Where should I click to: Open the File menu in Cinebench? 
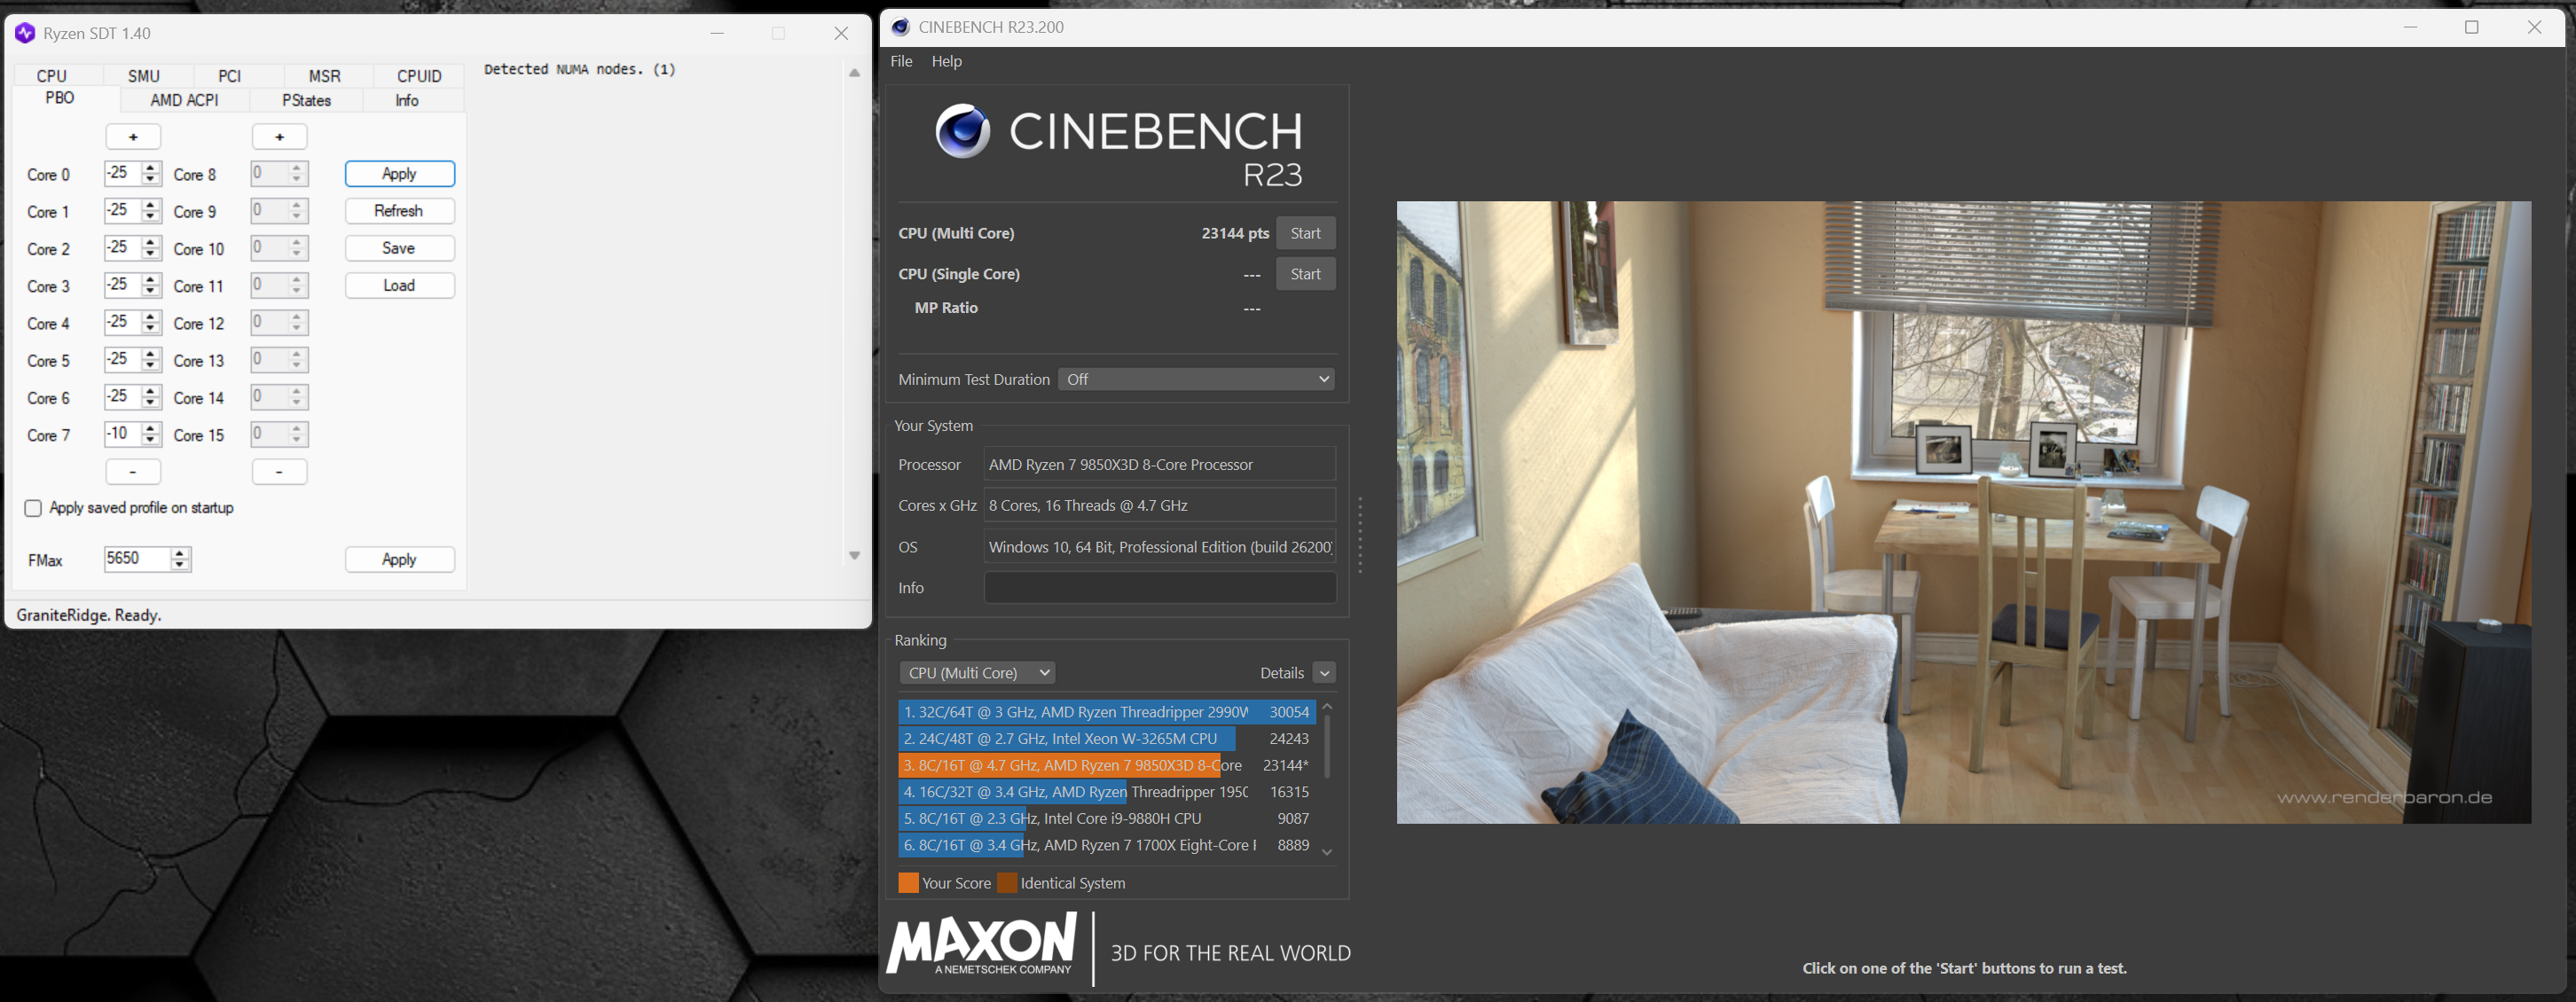[901, 61]
